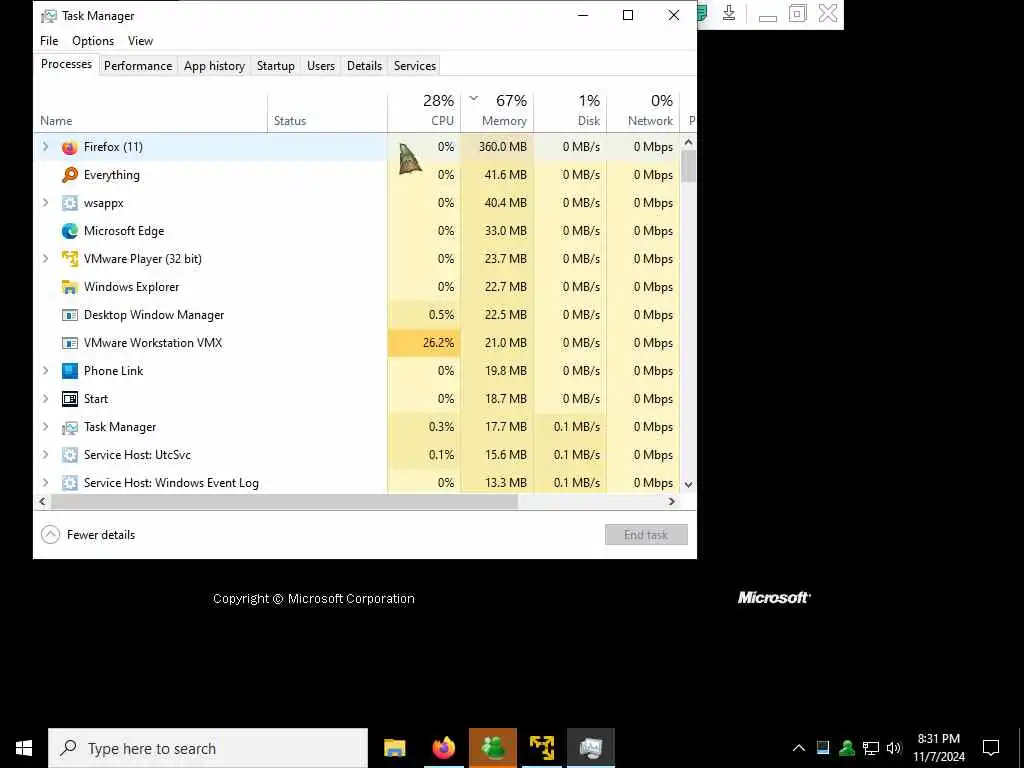Viewport: 1024px width, 768px height.
Task: Click the horizontal scrollbar right arrow
Action: click(x=671, y=502)
